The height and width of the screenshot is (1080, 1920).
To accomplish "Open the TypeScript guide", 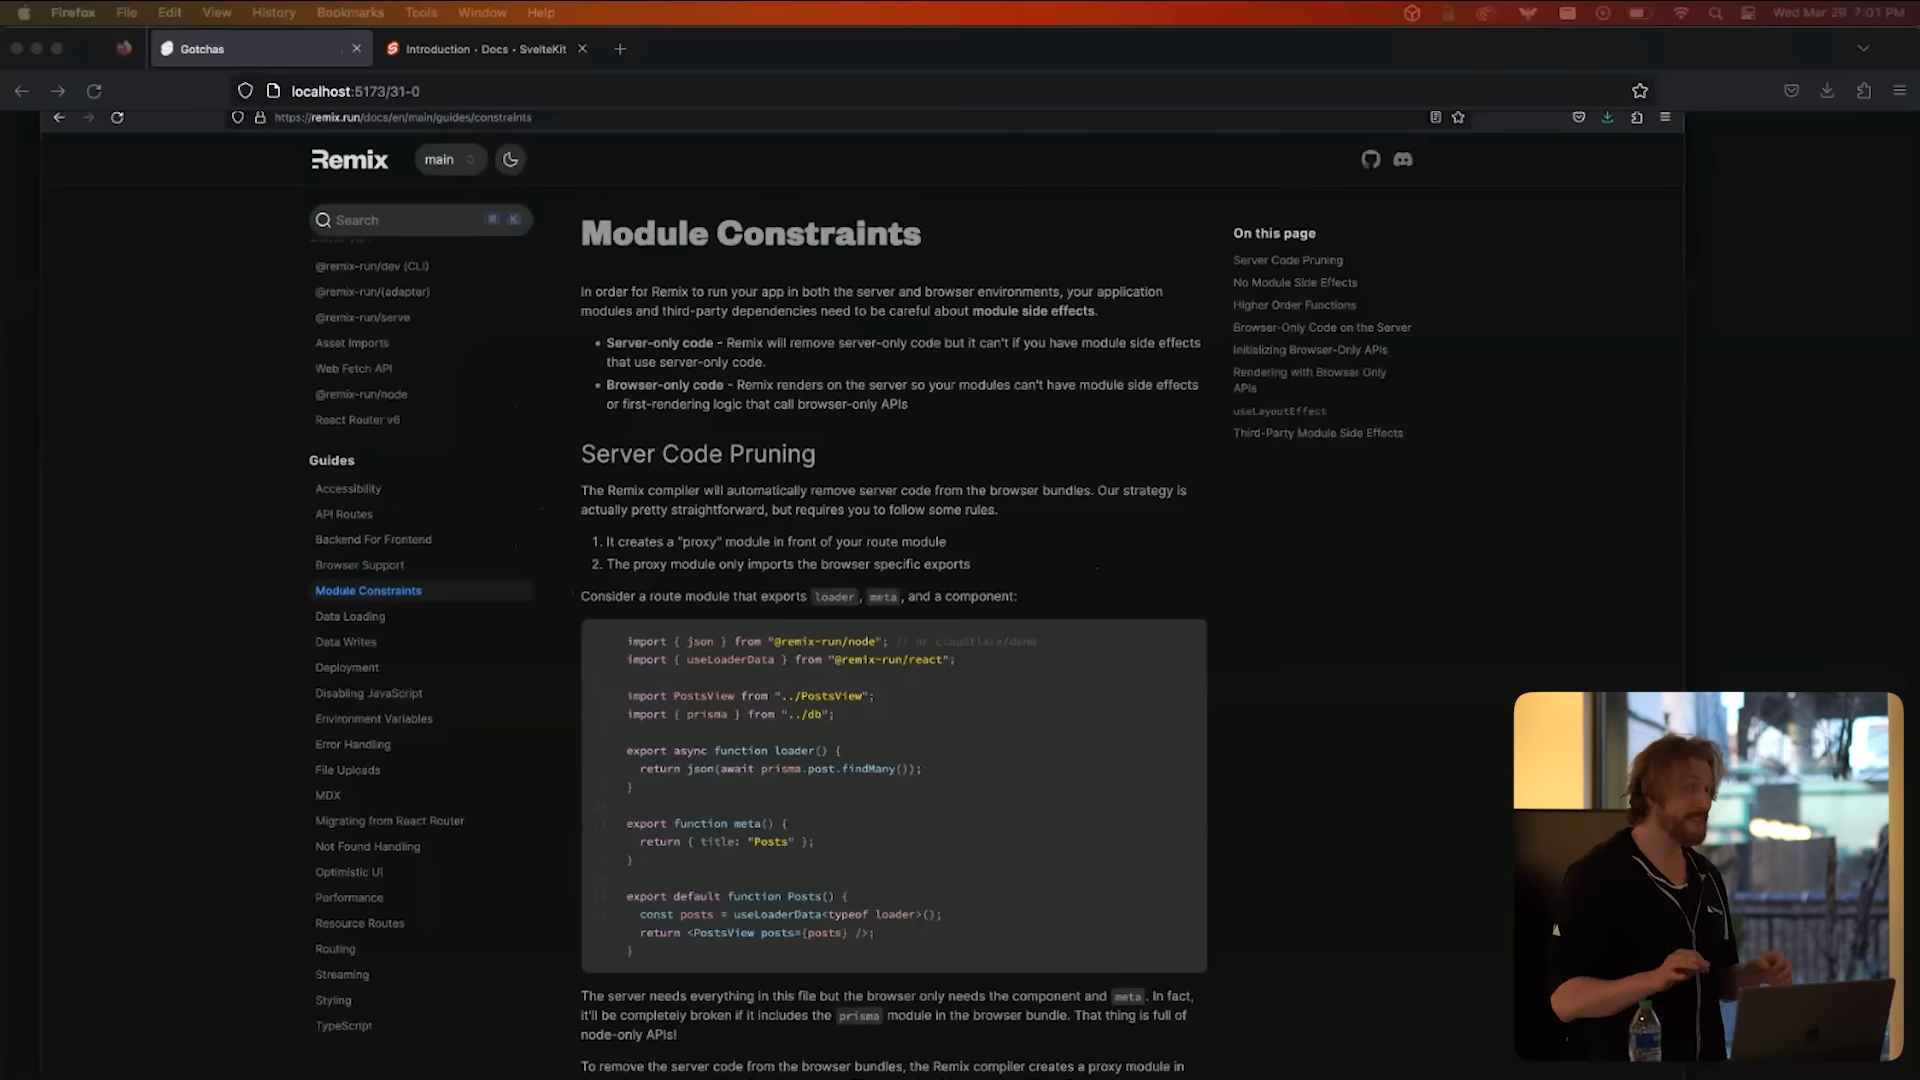I will pos(344,1026).
